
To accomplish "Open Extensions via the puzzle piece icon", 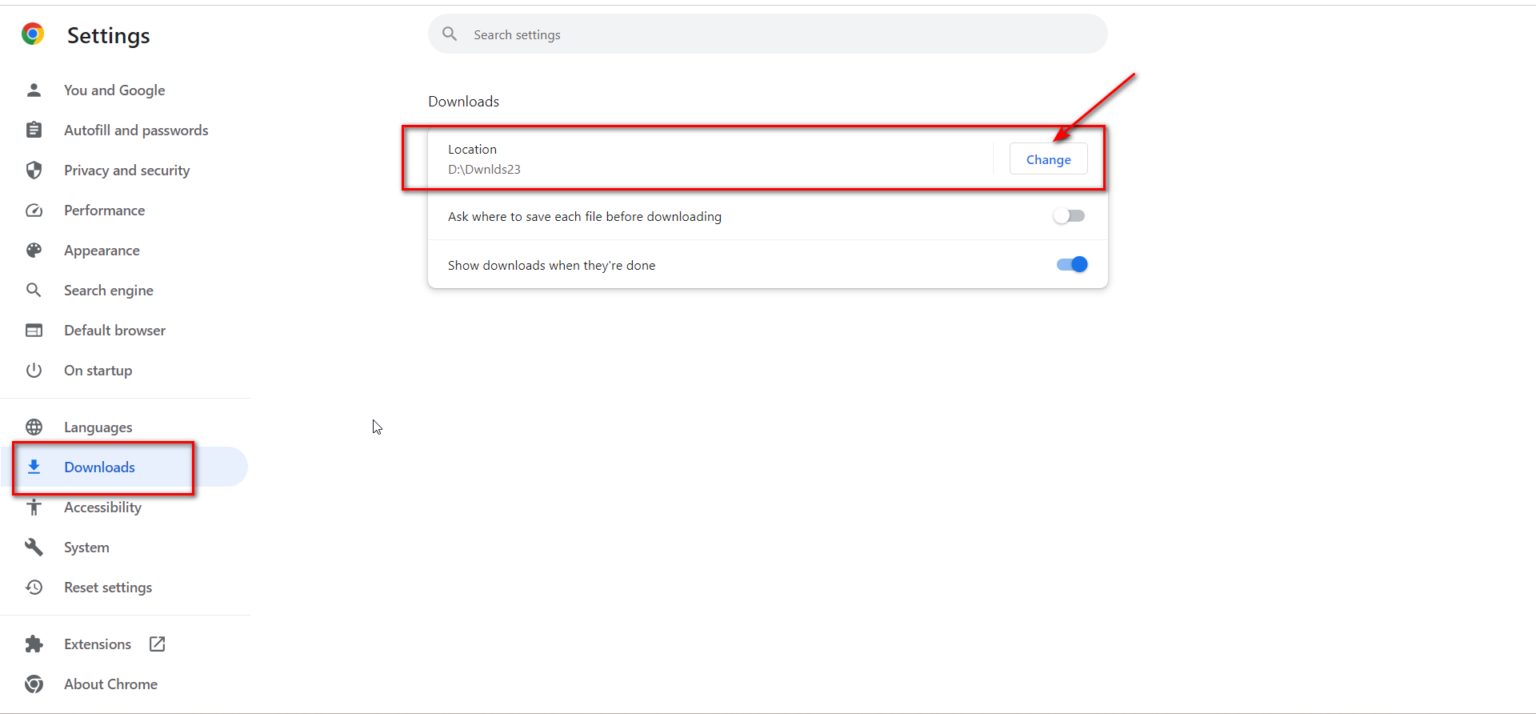I will [x=34, y=643].
